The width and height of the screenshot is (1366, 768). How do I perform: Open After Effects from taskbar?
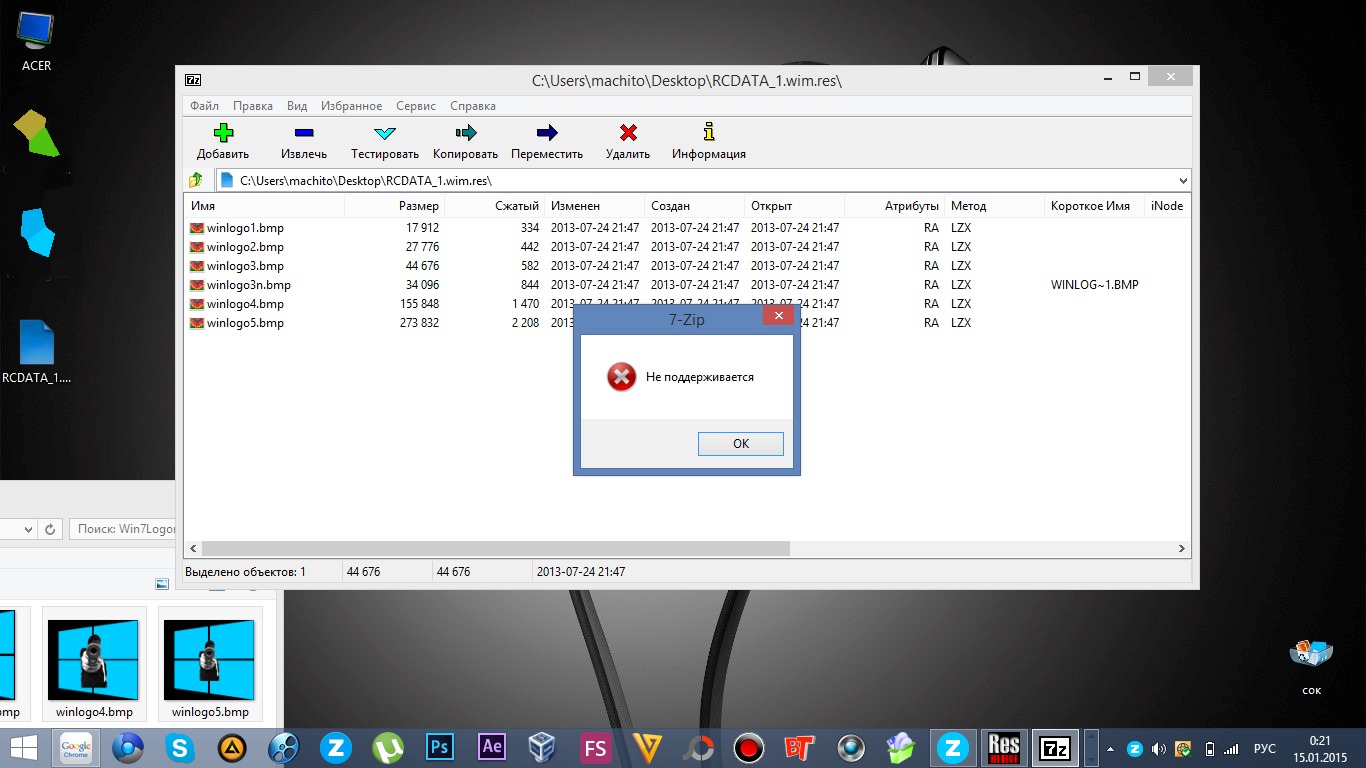[x=492, y=747]
